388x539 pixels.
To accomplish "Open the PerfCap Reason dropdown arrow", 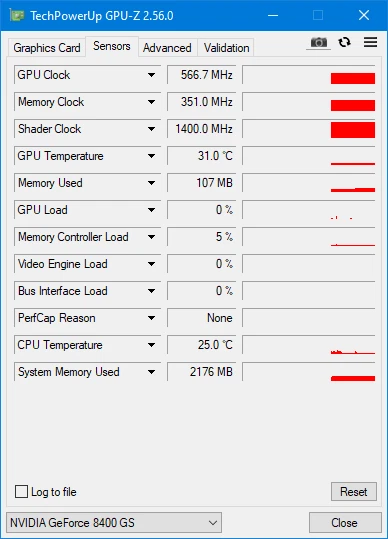I will 151,318.
